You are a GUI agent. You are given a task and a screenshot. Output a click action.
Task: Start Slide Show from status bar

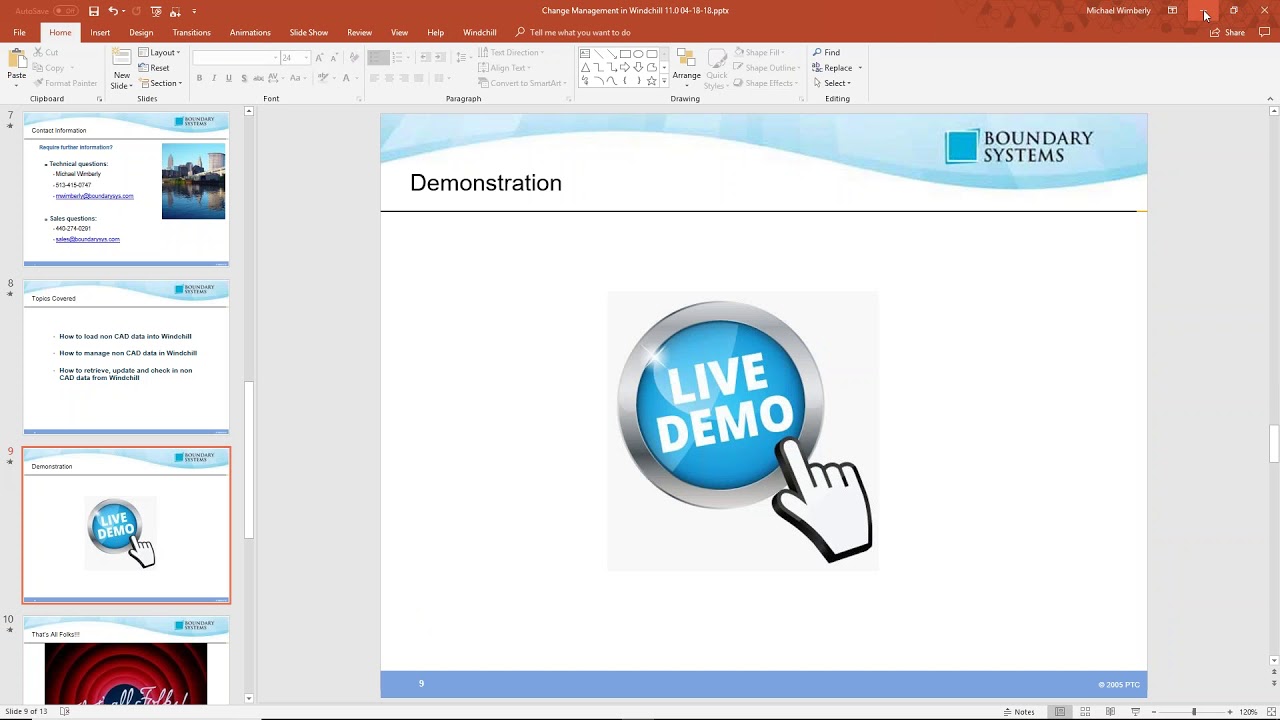(x=1135, y=712)
